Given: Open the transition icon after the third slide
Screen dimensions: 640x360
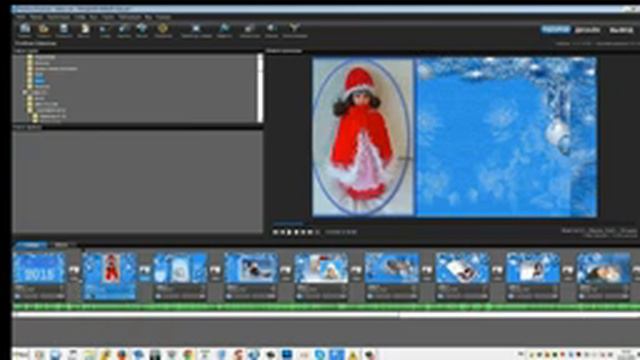Looking at the screenshot, I should [215, 270].
